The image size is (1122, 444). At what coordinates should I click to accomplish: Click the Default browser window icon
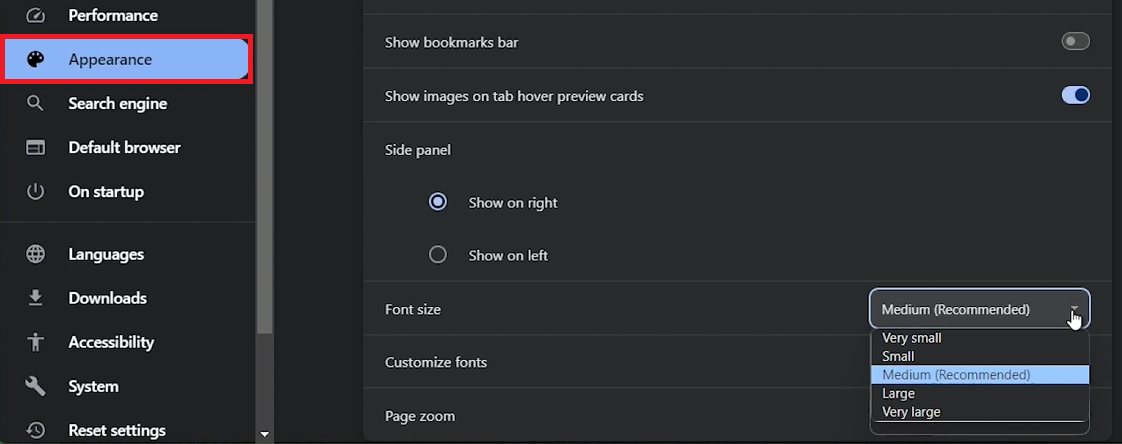[35, 148]
